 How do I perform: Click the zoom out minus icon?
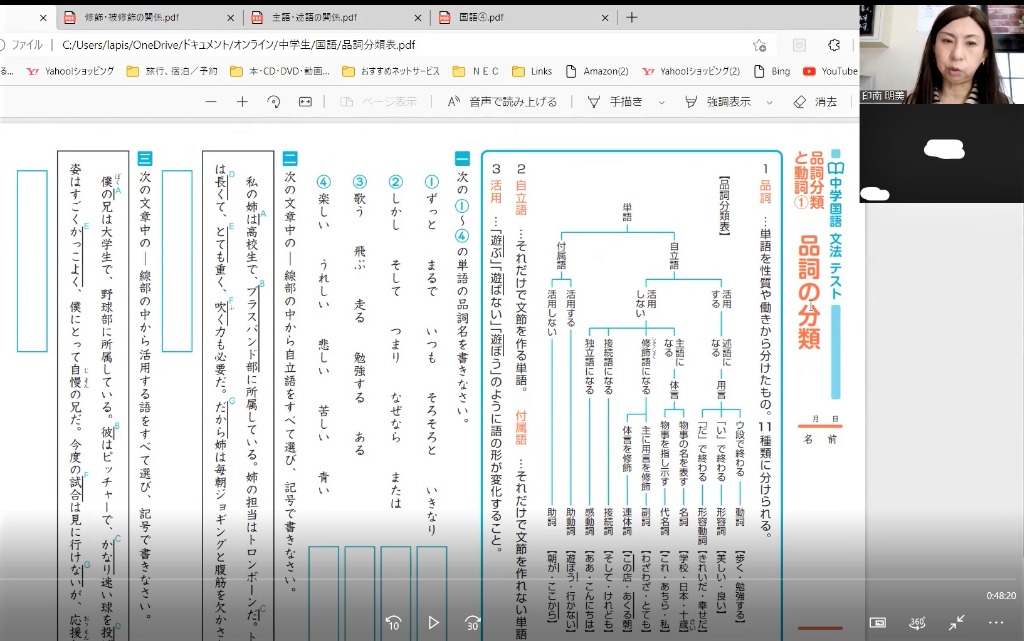point(210,102)
